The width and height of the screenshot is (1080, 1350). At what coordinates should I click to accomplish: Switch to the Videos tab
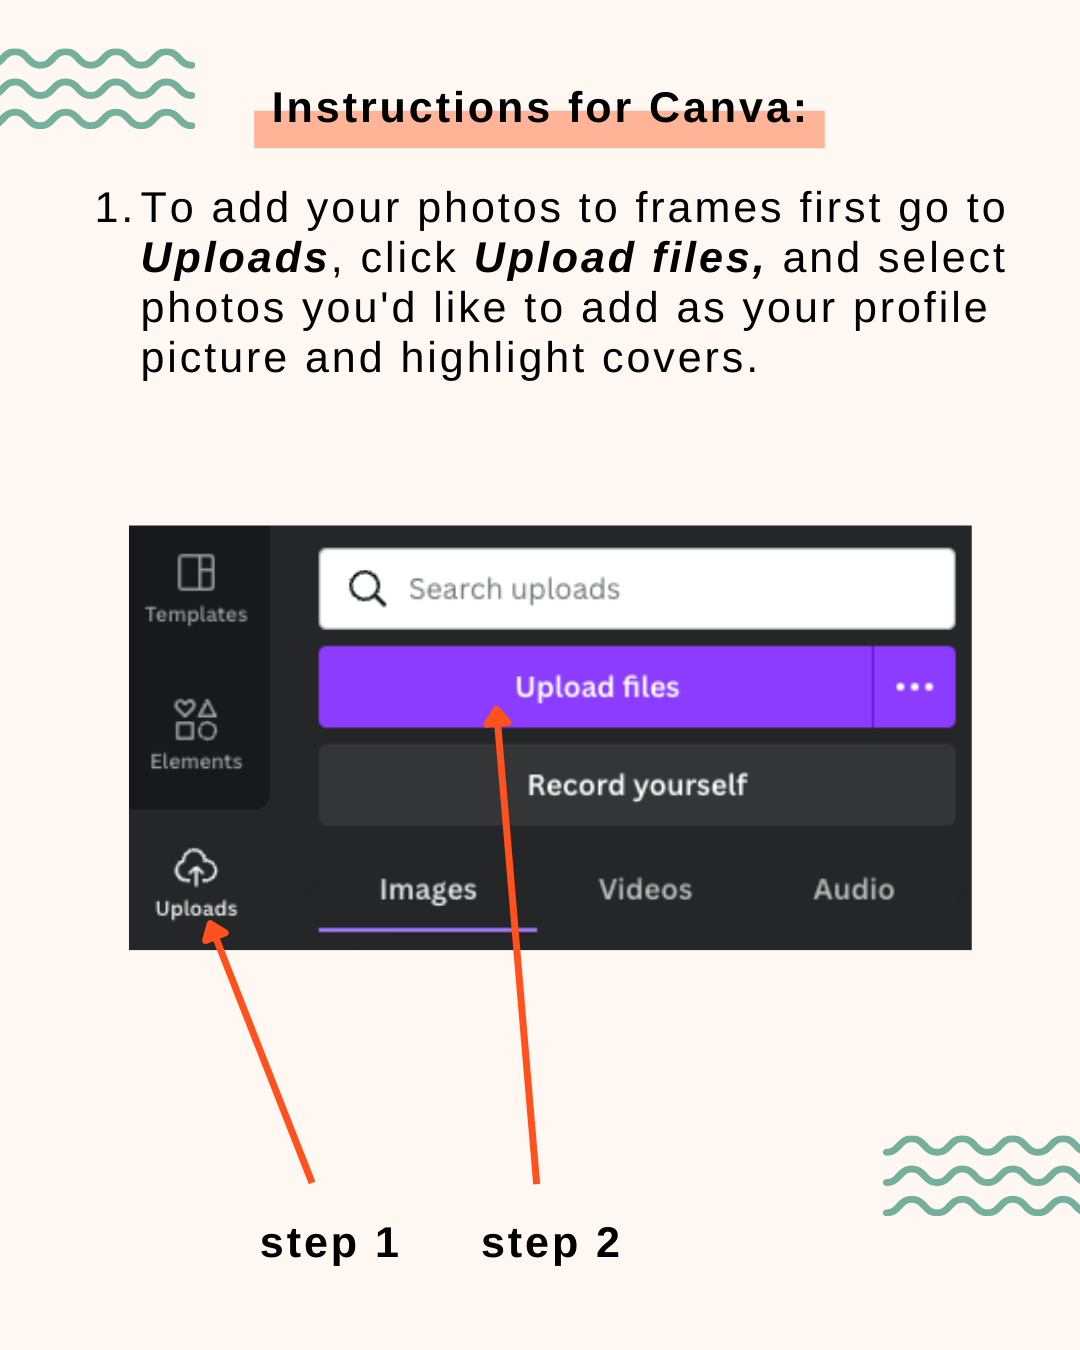[x=645, y=890]
